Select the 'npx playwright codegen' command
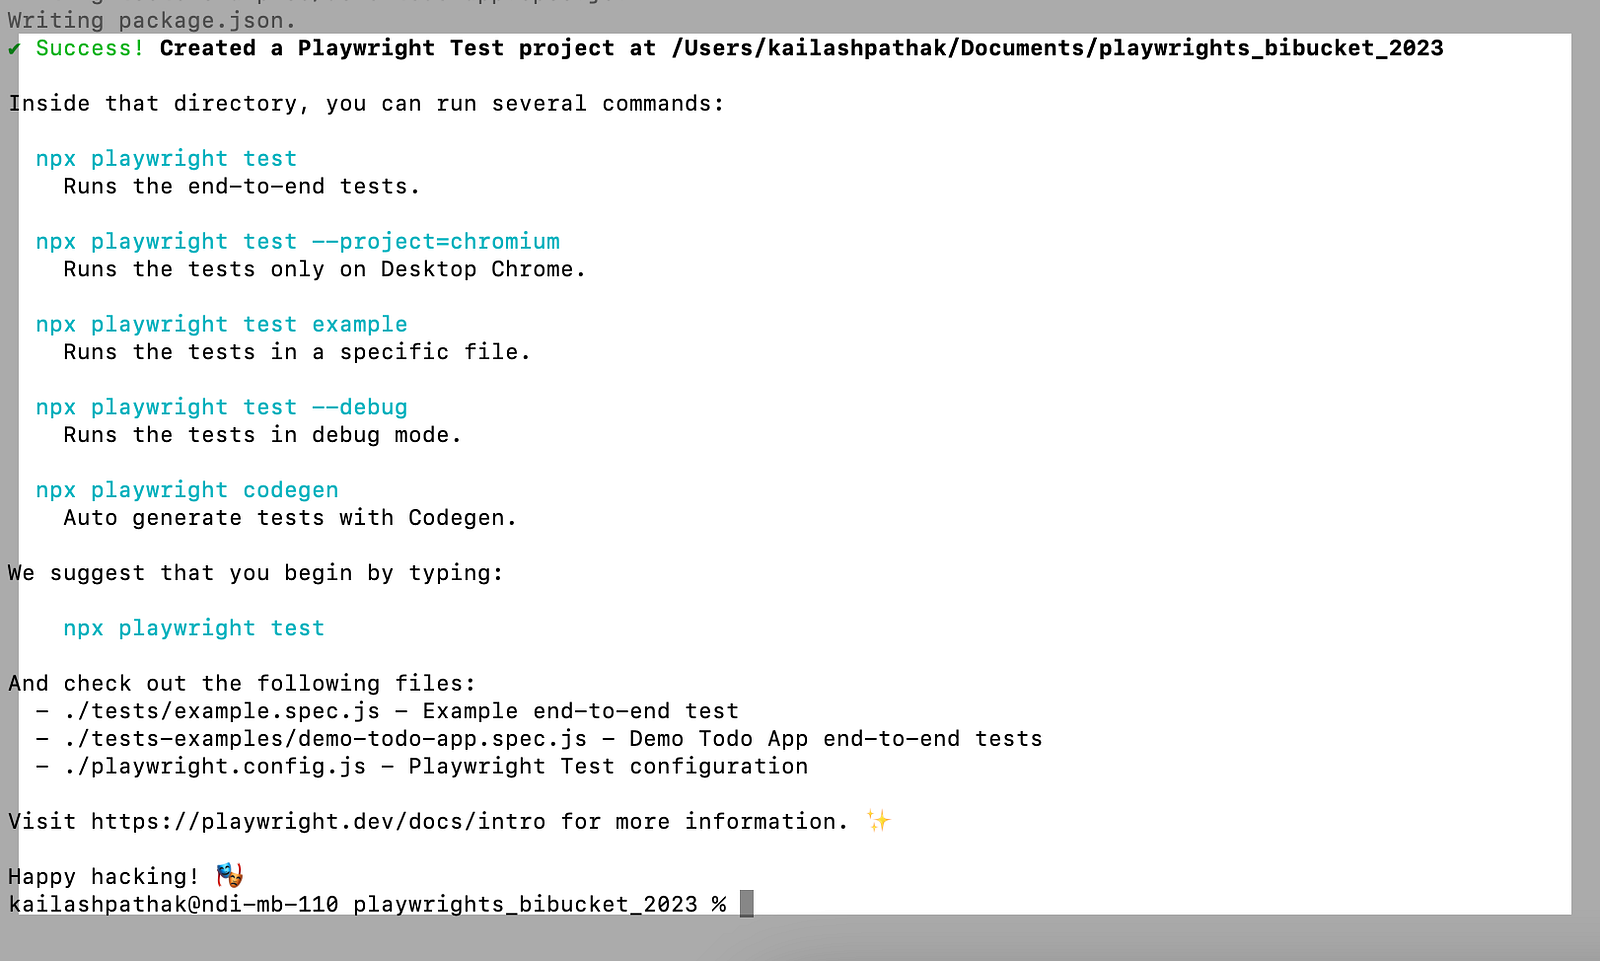The image size is (1600, 961). [187, 491]
